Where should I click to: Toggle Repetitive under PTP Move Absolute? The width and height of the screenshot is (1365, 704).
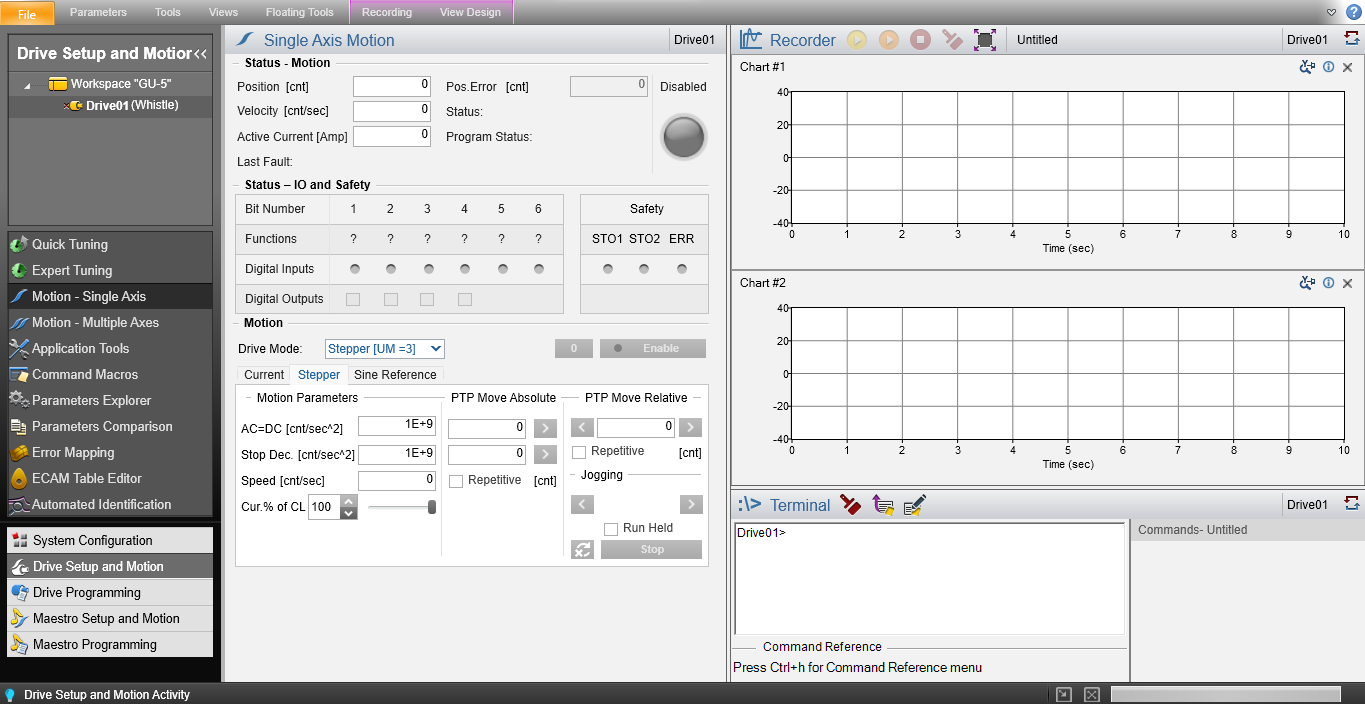pyautogui.click(x=456, y=481)
